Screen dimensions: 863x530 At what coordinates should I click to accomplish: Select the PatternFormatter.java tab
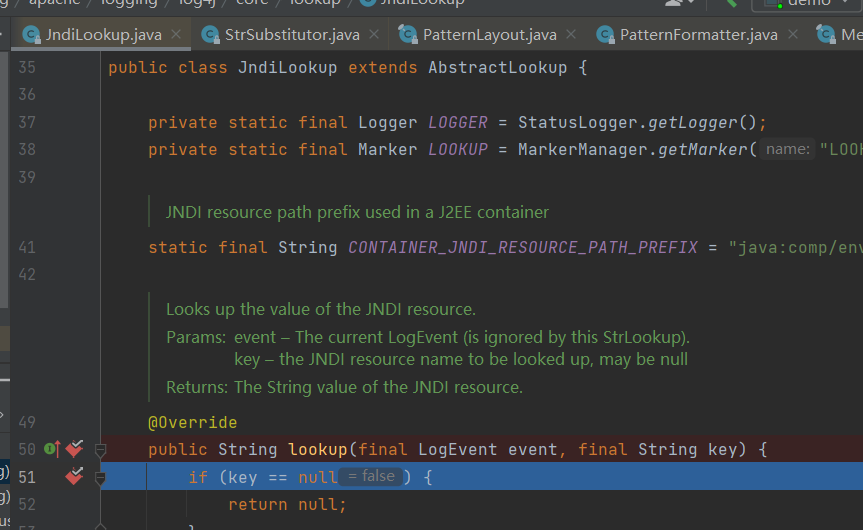[698, 35]
